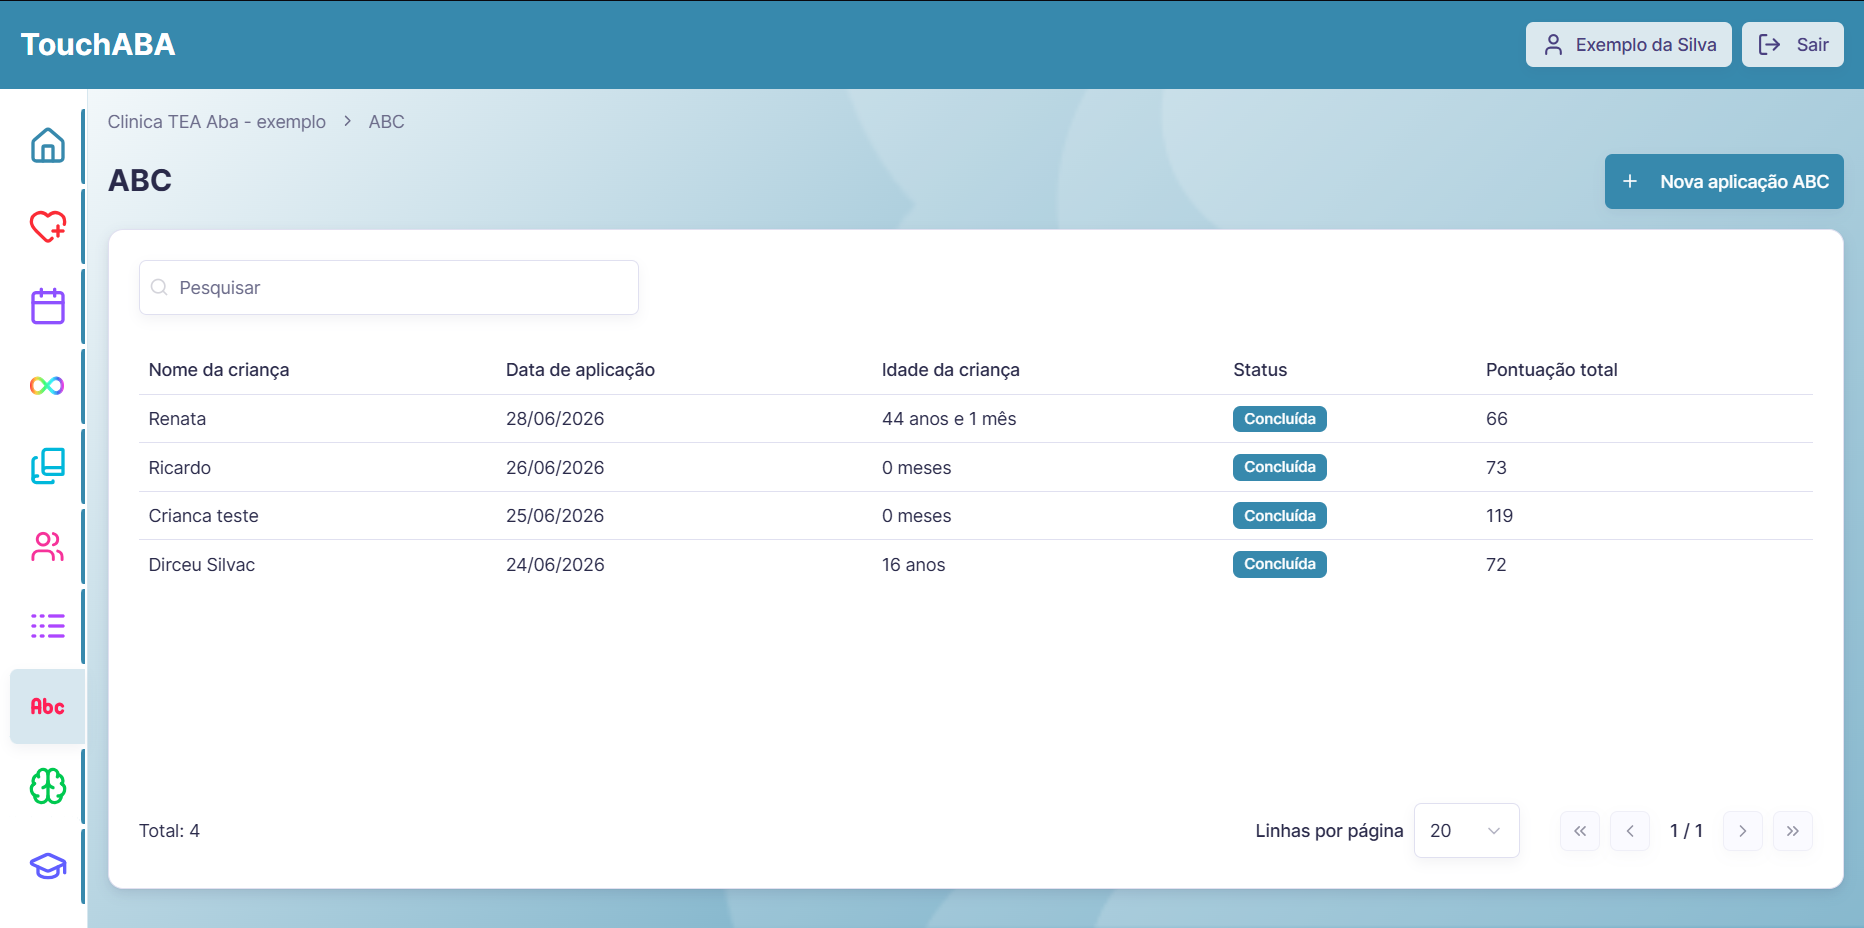Image resolution: width=1864 pixels, height=928 pixels.
Task: Click the Total: 4 label
Action: 169,831
